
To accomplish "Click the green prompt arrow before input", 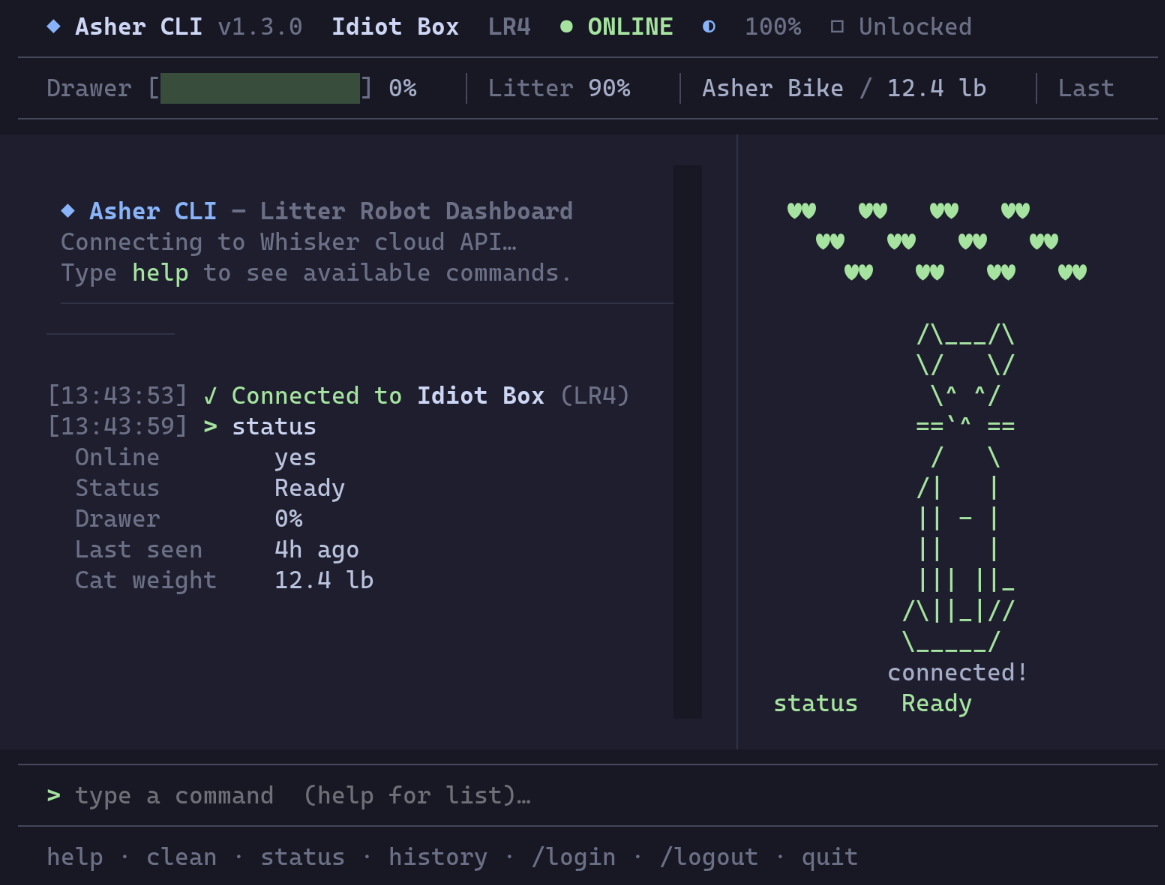I will click(53, 795).
